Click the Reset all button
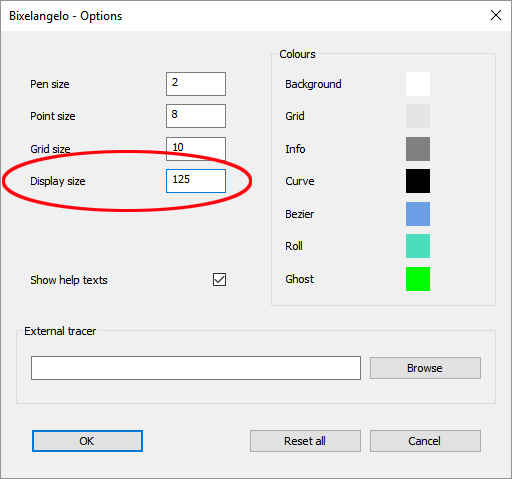 (x=305, y=441)
